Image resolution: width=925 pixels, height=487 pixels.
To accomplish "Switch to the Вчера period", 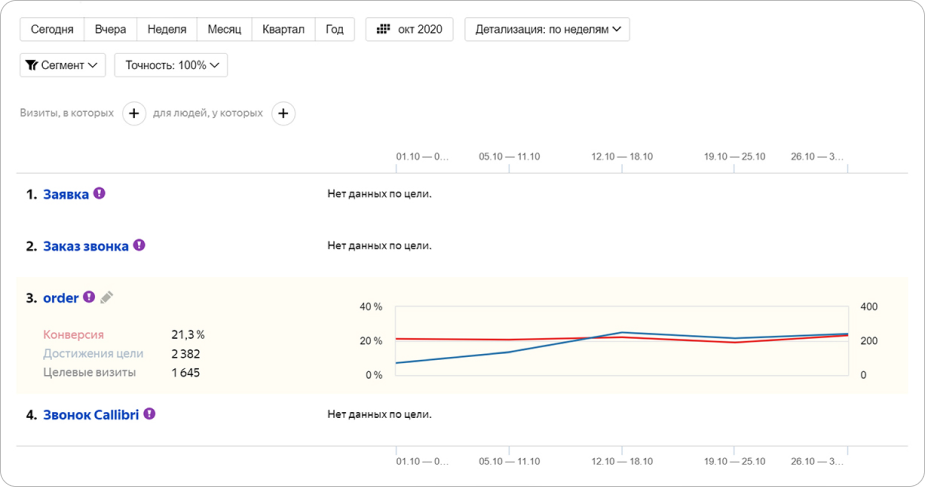I will (x=110, y=29).
